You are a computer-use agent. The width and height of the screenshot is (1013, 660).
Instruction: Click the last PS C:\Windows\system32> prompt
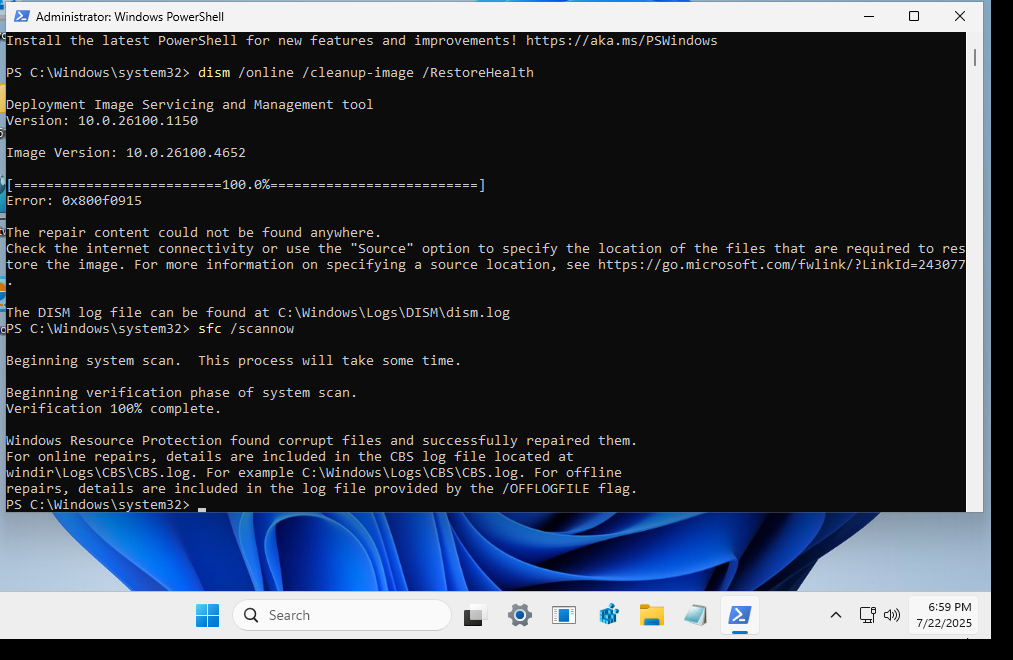tap(98, 504)
